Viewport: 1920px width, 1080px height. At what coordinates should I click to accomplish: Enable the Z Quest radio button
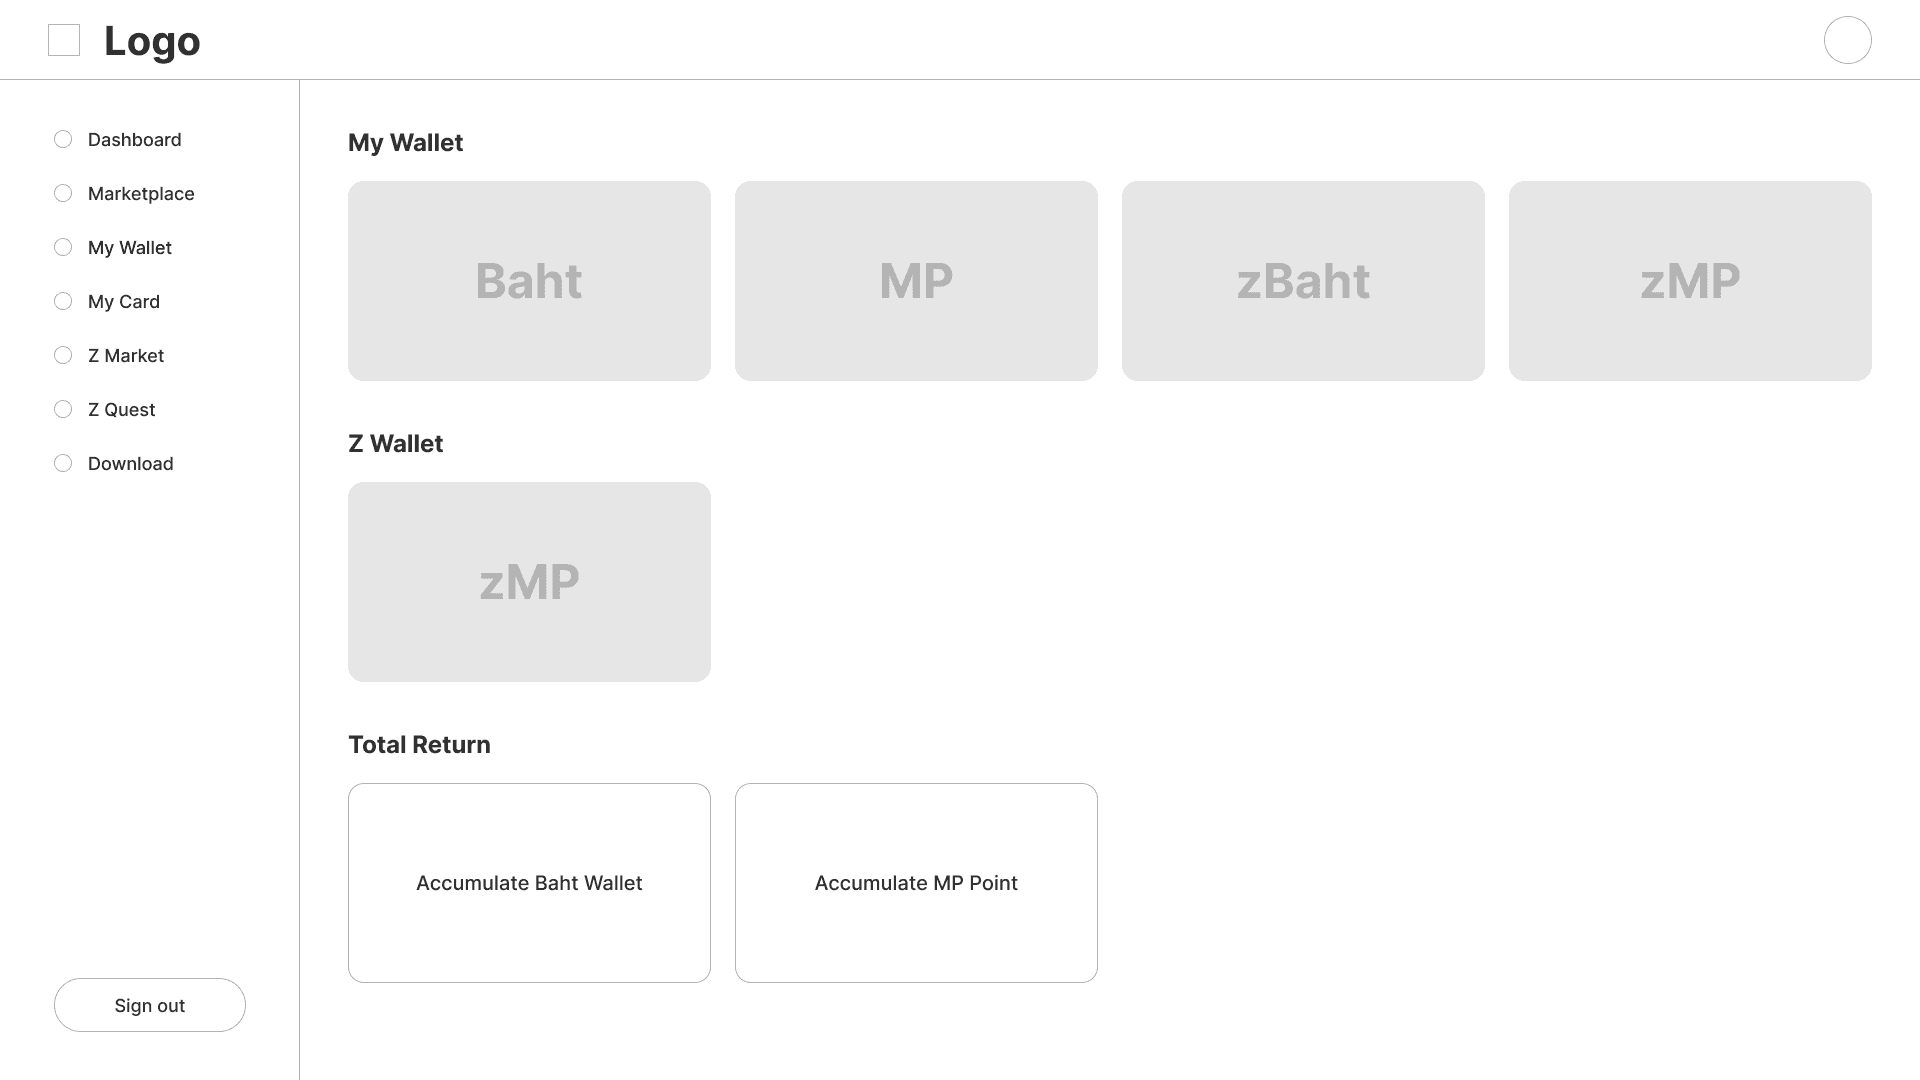(62, 409)
